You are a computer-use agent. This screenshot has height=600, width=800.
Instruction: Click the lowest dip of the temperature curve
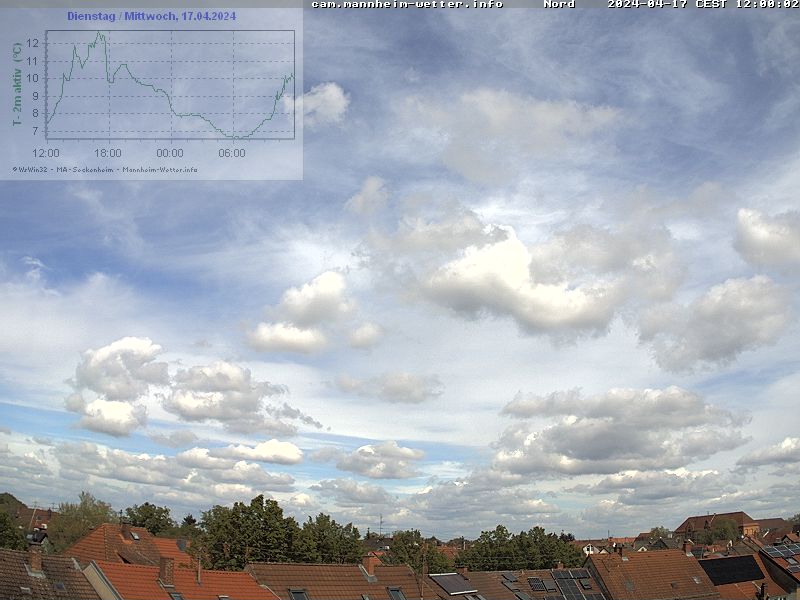(234, 137)
